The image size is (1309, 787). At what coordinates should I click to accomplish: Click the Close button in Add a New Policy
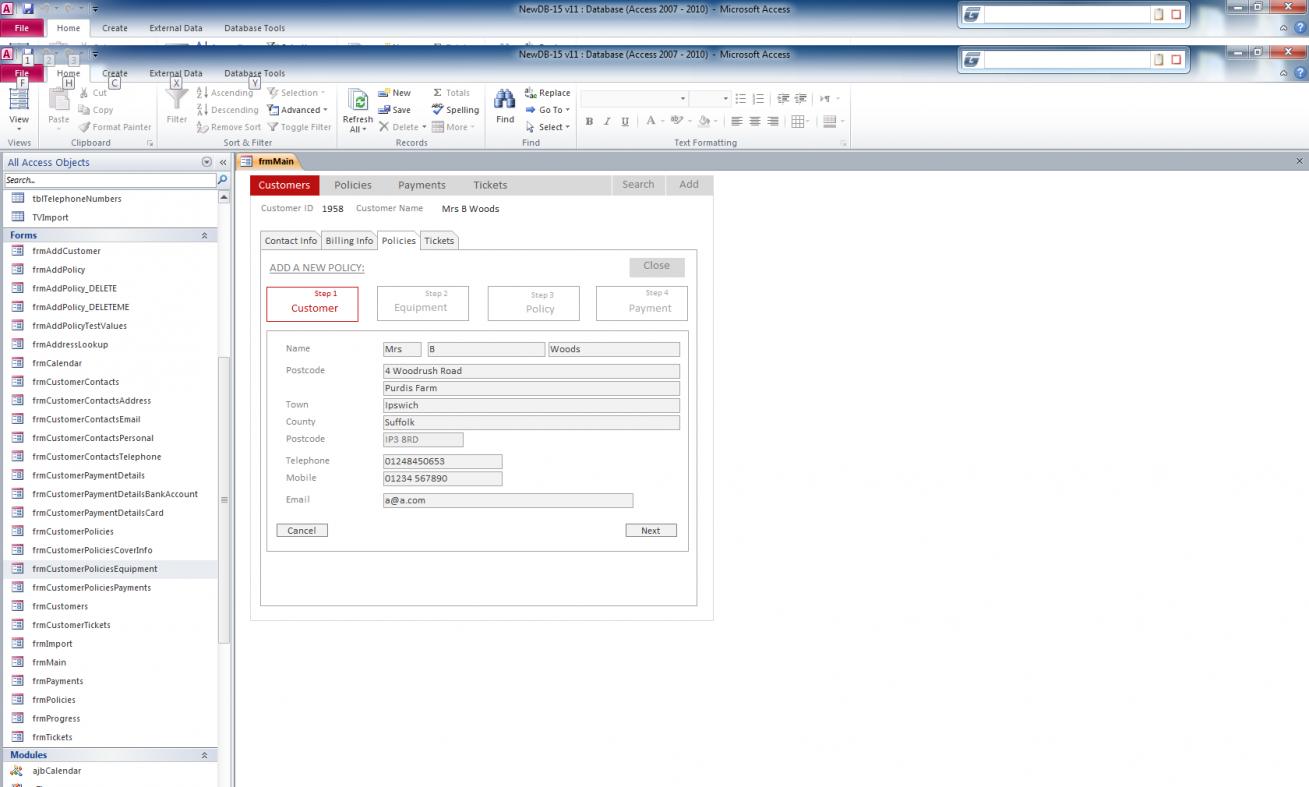pyautogui.click(x=657, y=266)
